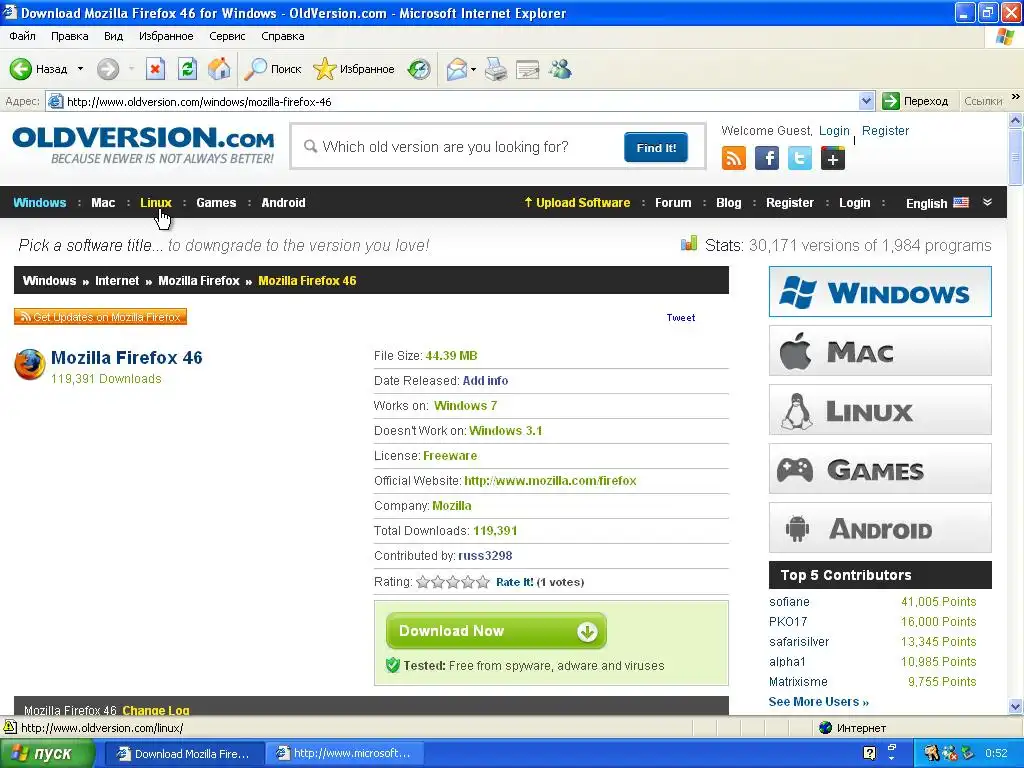
Task: Expand the address bar dropdown
Action: click(x=866, y=101)
